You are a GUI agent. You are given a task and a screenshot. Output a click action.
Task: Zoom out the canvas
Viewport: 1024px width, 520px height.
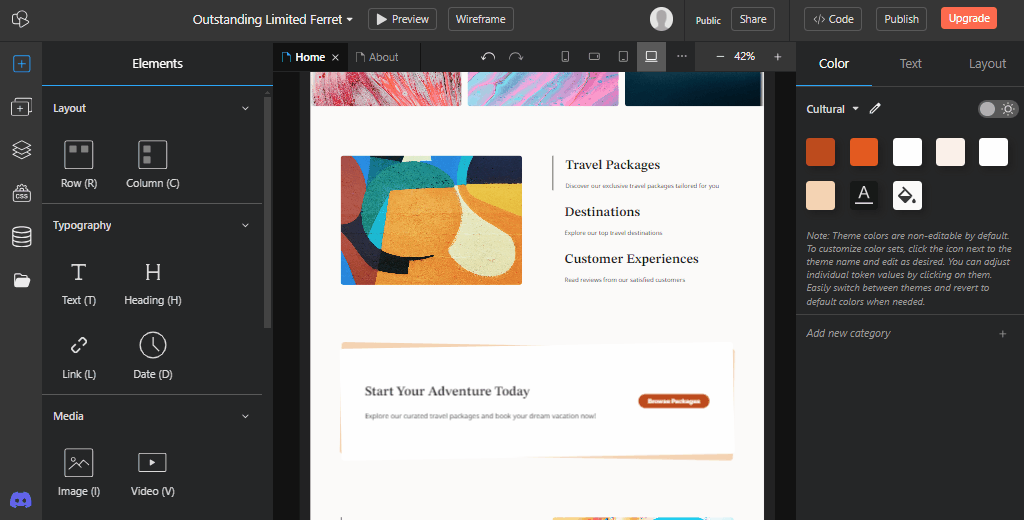coord(720,57)
